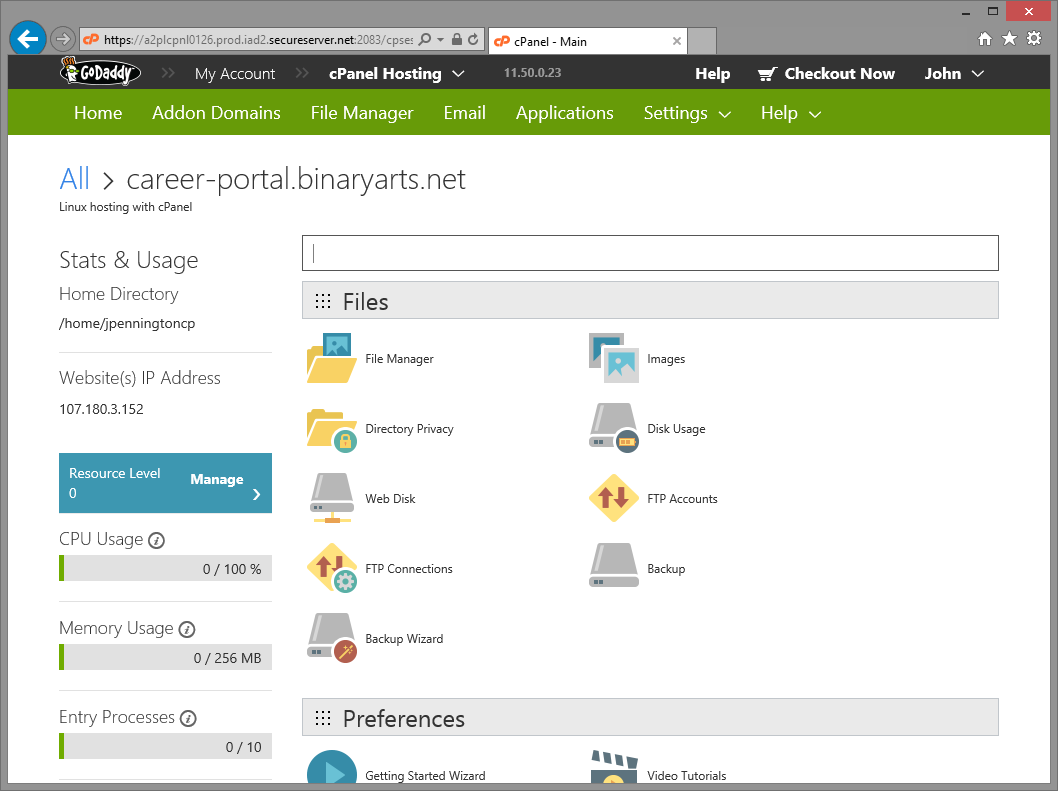This screenshot has width=1058, height=791.
Task: Click the Memory Usage info icon
Action: tap(187, 630)
